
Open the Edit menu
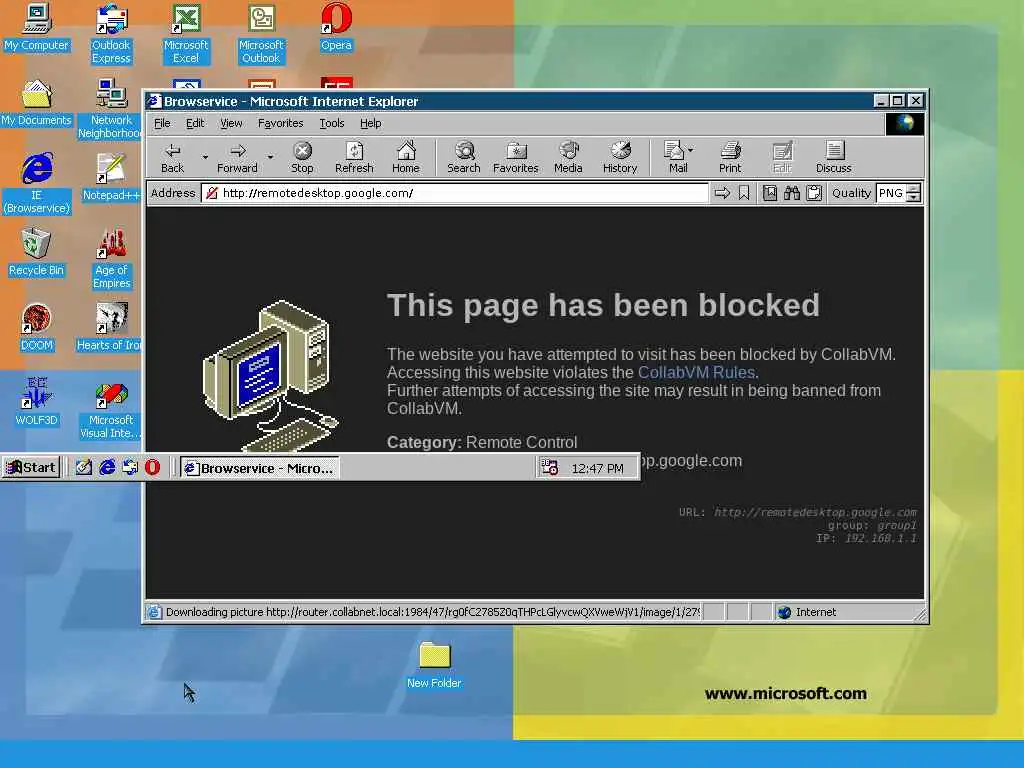pyautogui.click(x=195, y=123)
